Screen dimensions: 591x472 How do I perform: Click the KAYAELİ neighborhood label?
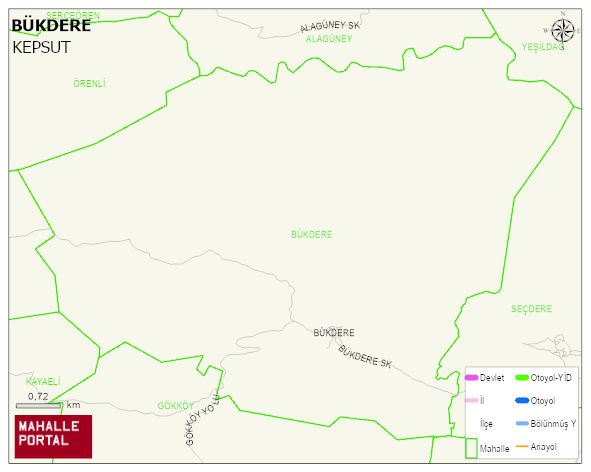43,382
